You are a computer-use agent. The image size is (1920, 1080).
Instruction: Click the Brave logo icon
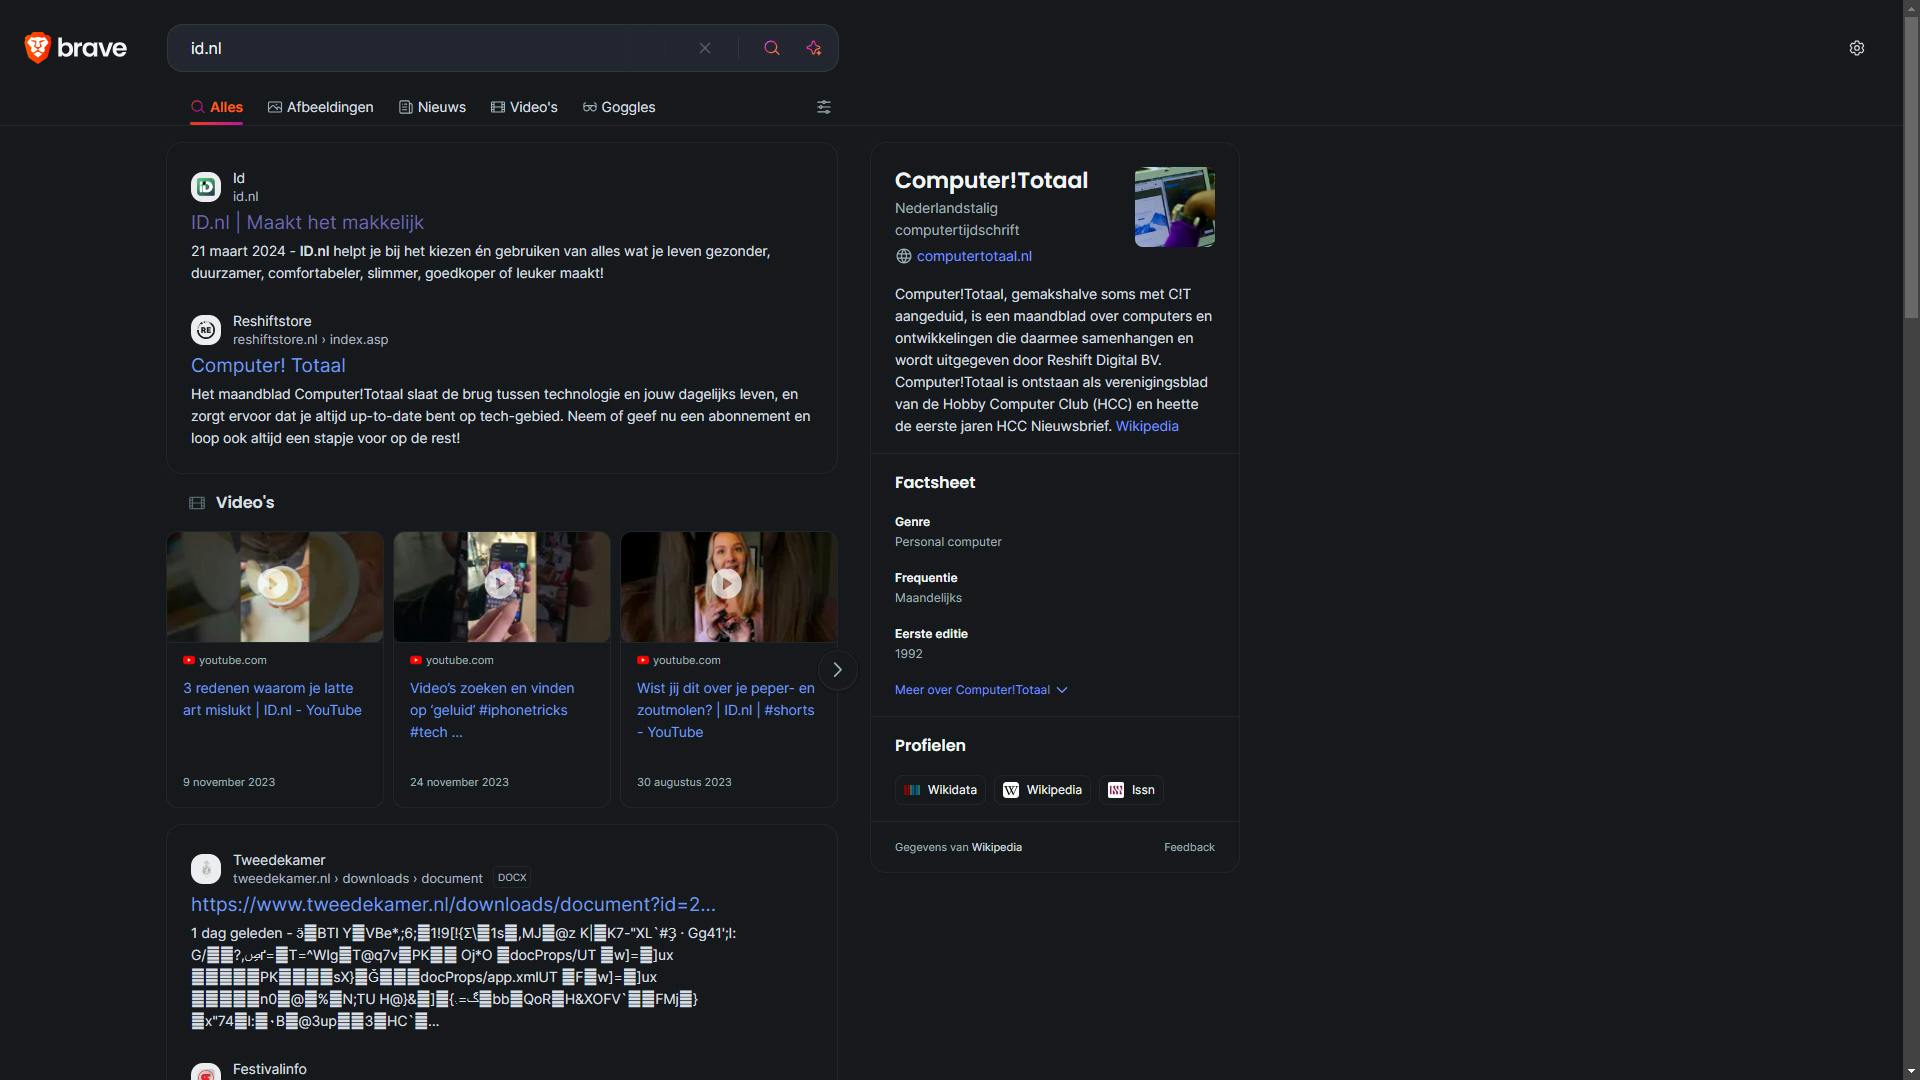click(38, 47)
